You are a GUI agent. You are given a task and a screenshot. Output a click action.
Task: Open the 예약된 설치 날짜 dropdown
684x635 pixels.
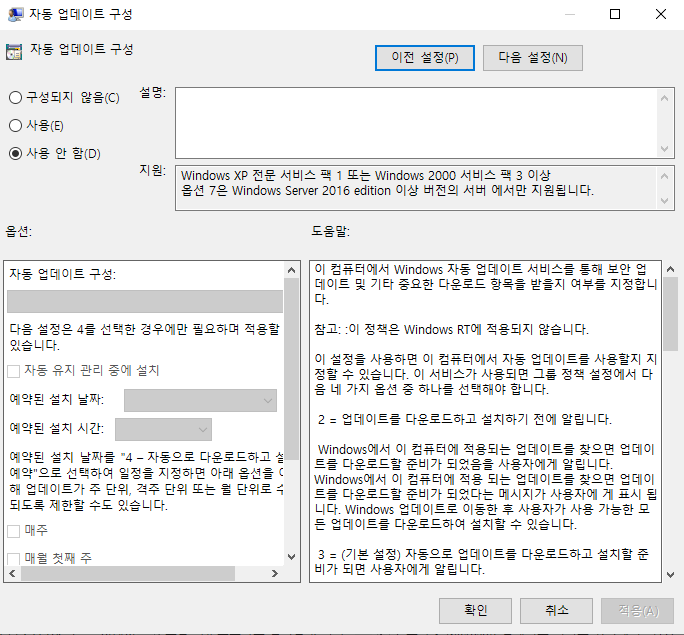coord(200,400)
